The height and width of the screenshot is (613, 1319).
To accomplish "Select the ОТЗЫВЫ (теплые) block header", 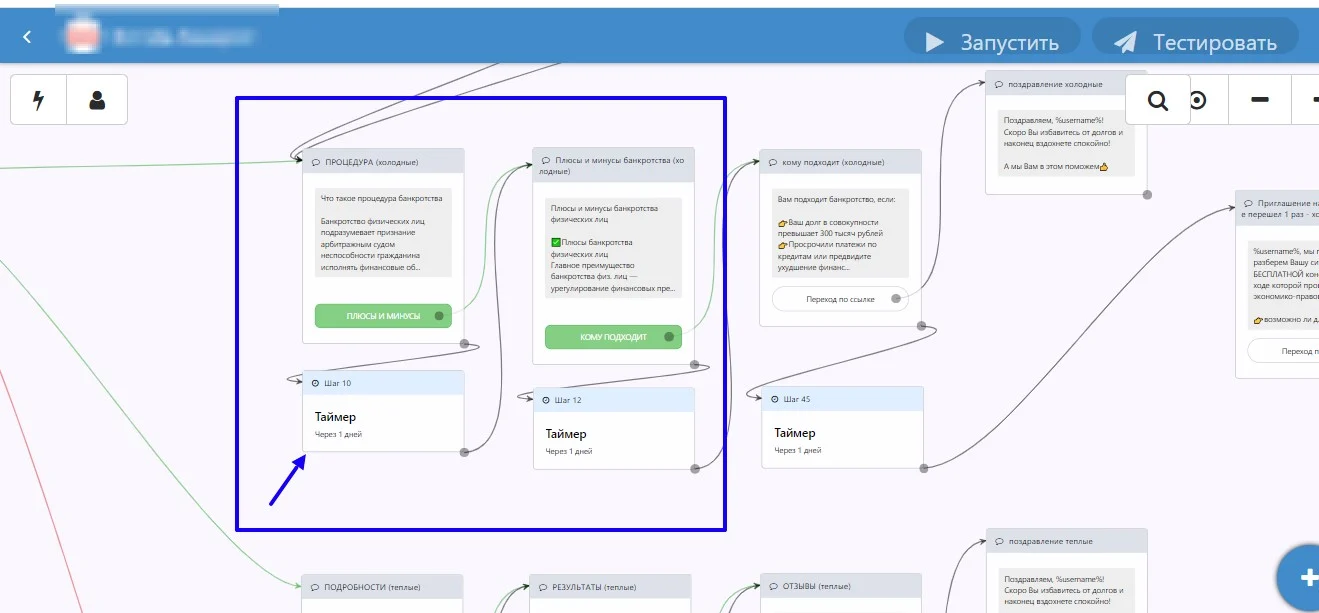I will pos(841,587).
